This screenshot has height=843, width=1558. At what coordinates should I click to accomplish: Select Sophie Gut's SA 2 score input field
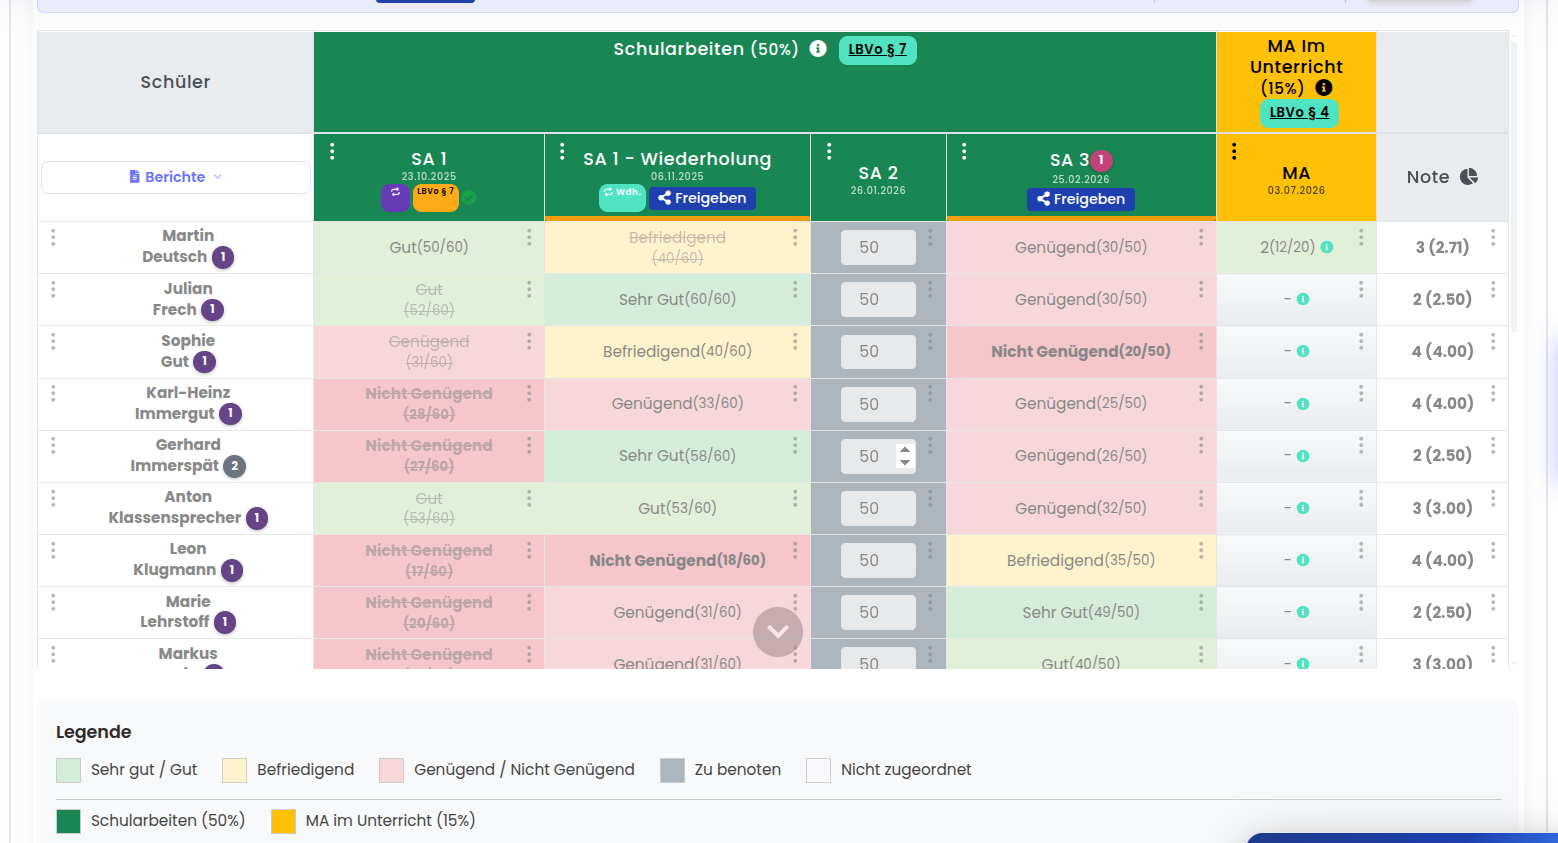[x=878, y=351]
